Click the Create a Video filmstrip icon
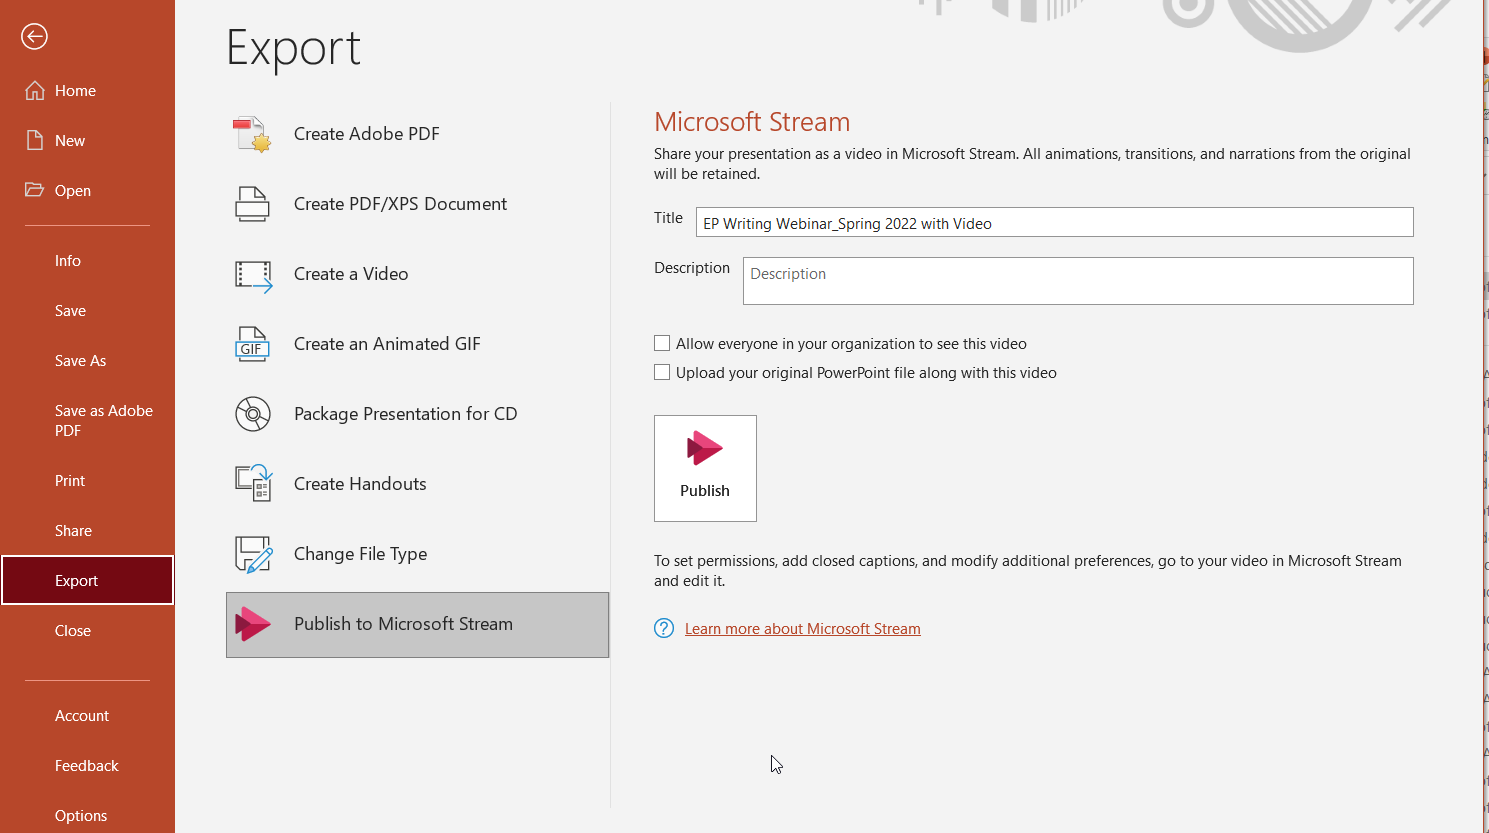This screenshot has height=833, width=1489. click(x=253, y=276)
